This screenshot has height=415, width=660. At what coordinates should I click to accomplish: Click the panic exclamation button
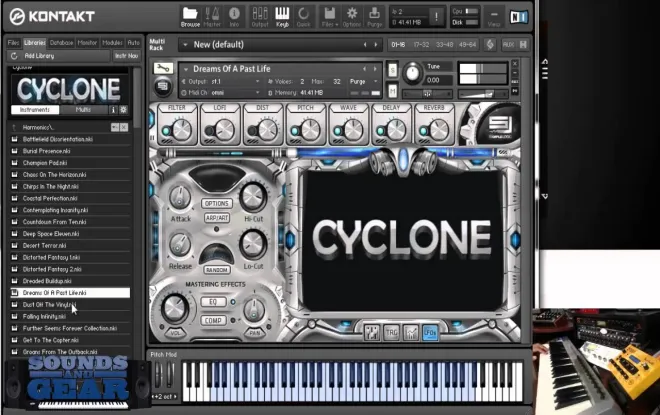(436, 17)
